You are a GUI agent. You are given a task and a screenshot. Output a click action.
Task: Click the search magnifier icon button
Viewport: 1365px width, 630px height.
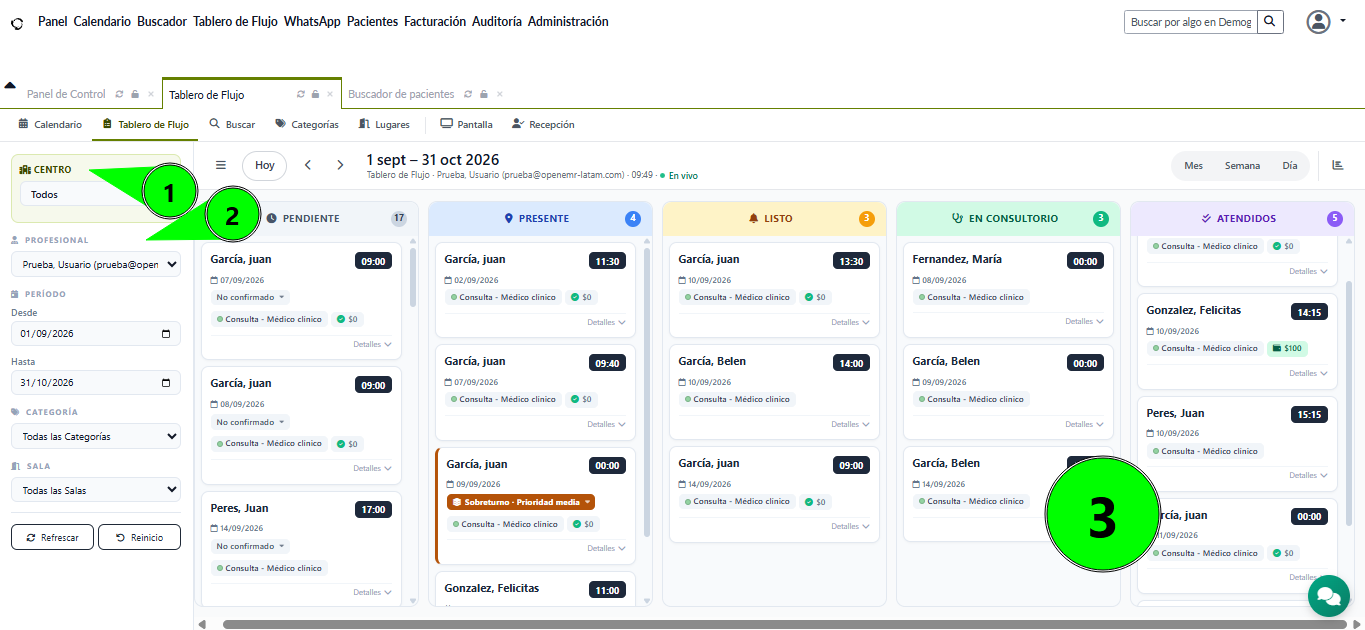pos(1270,21)
